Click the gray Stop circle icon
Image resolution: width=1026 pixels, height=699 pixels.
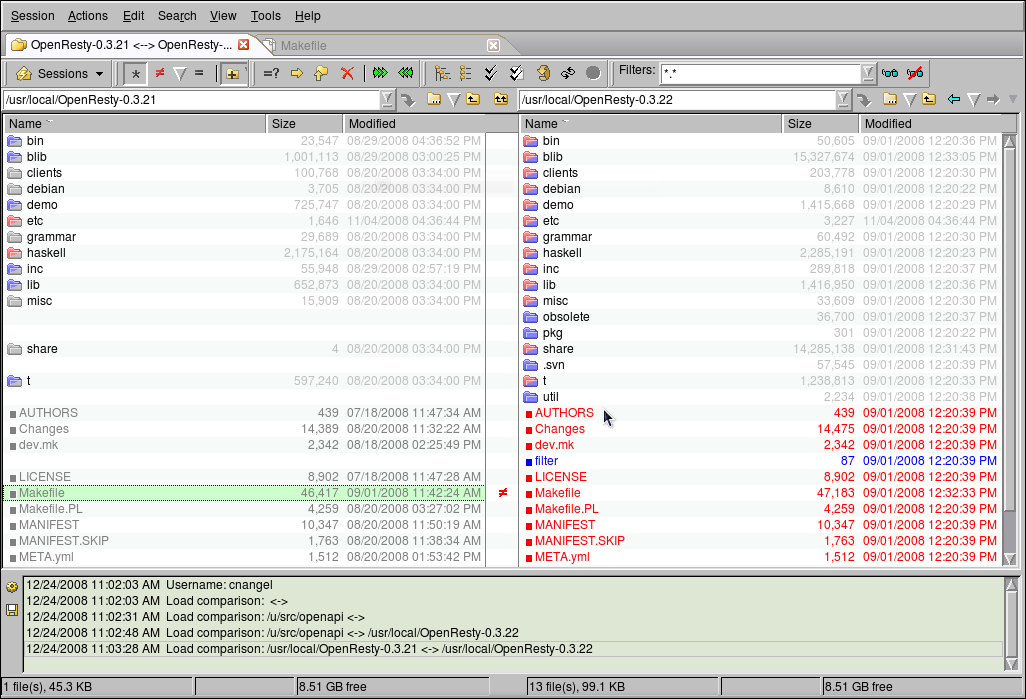(x=593, y=73)
